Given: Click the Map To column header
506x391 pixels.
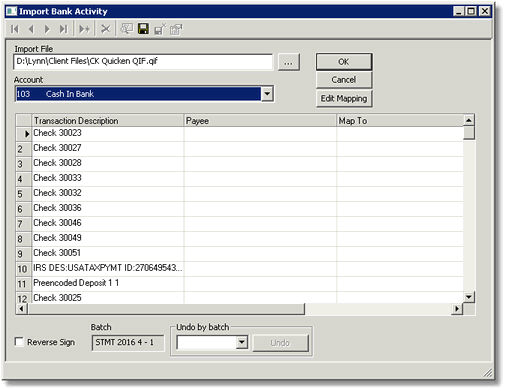Looking at the screenshot, I should coord(400,121).
